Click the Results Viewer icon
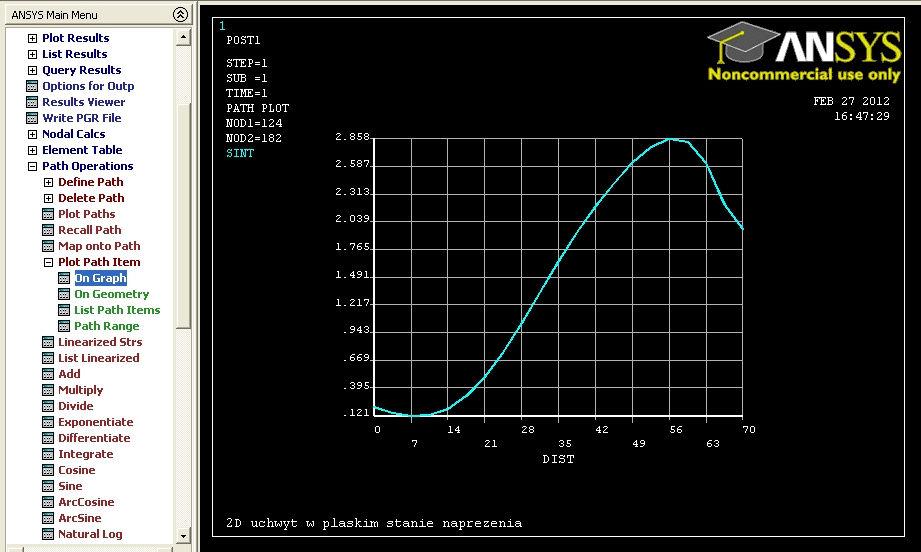 (x=32, y=102)
